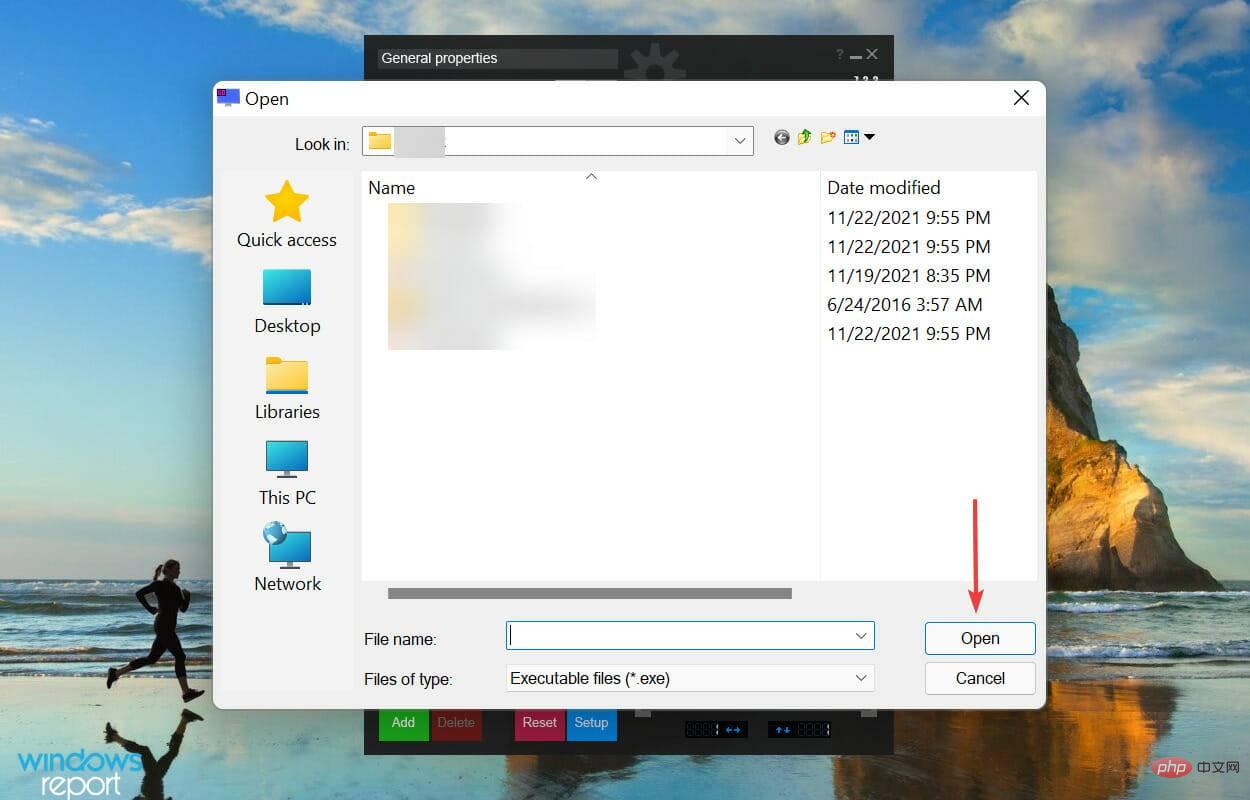This screenshot has height=800, width=1250.
Task: Open the Look in dropdown
Action: (x=738, y=140)
